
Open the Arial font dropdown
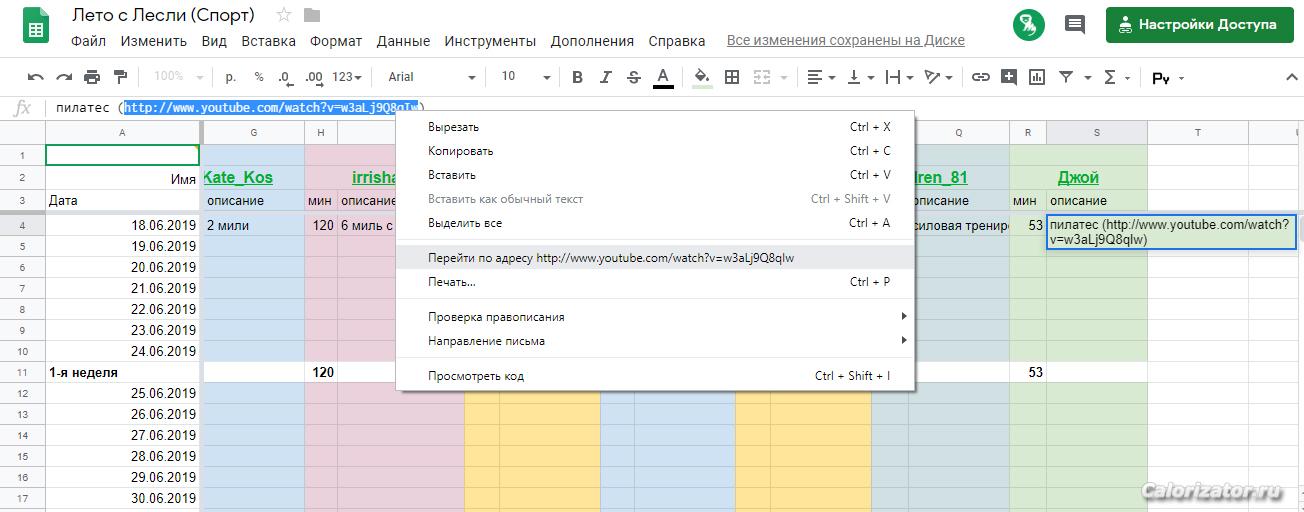point(430,77)
